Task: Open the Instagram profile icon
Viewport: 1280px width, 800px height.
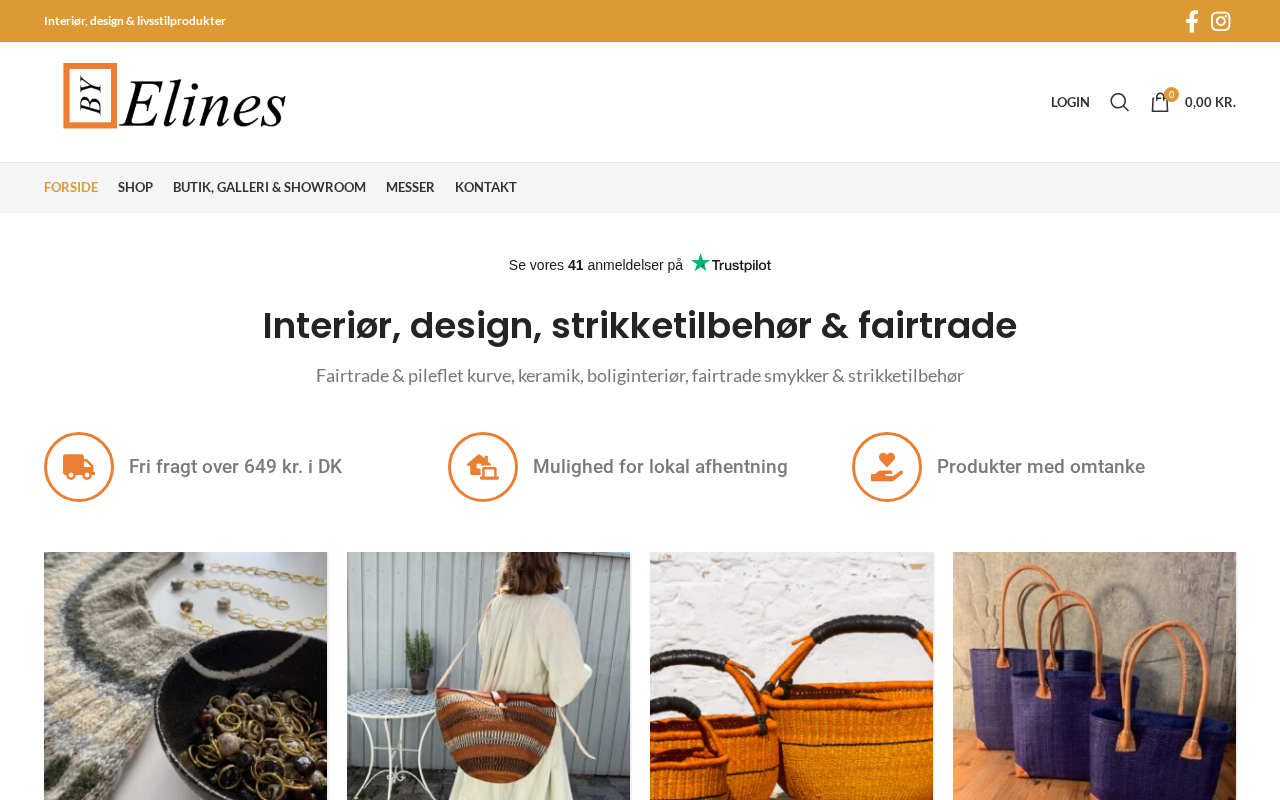Action: [1221, 21]
